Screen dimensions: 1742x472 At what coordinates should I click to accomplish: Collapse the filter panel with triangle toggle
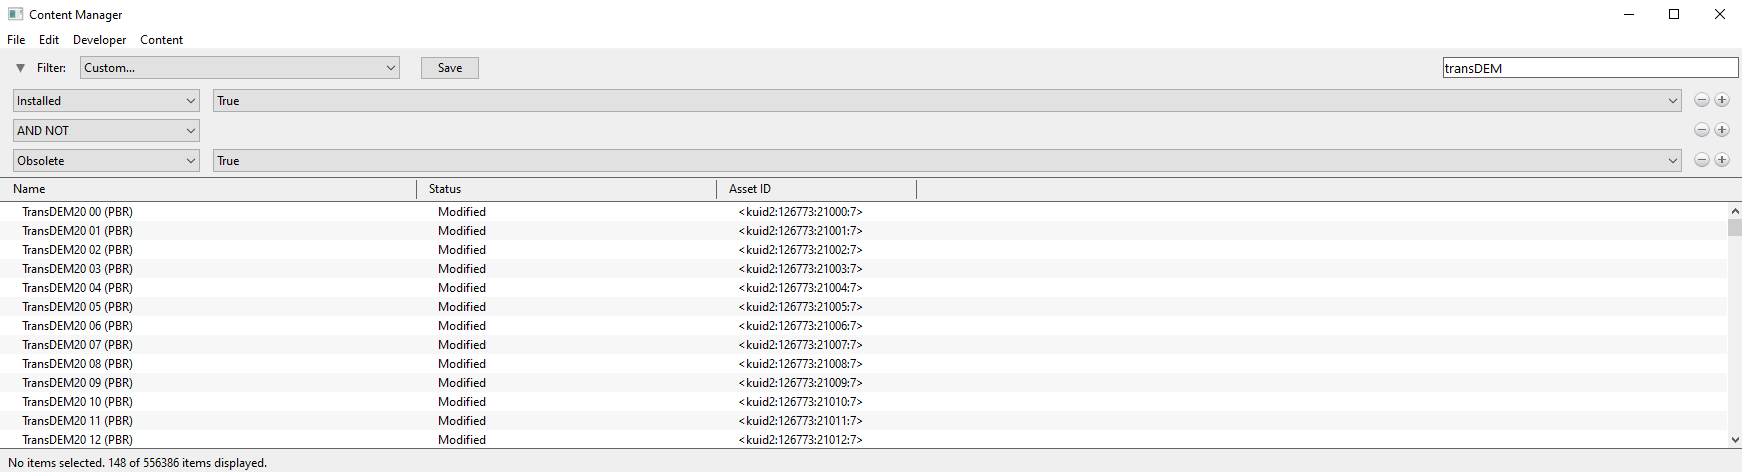click(x=20, y=68)
